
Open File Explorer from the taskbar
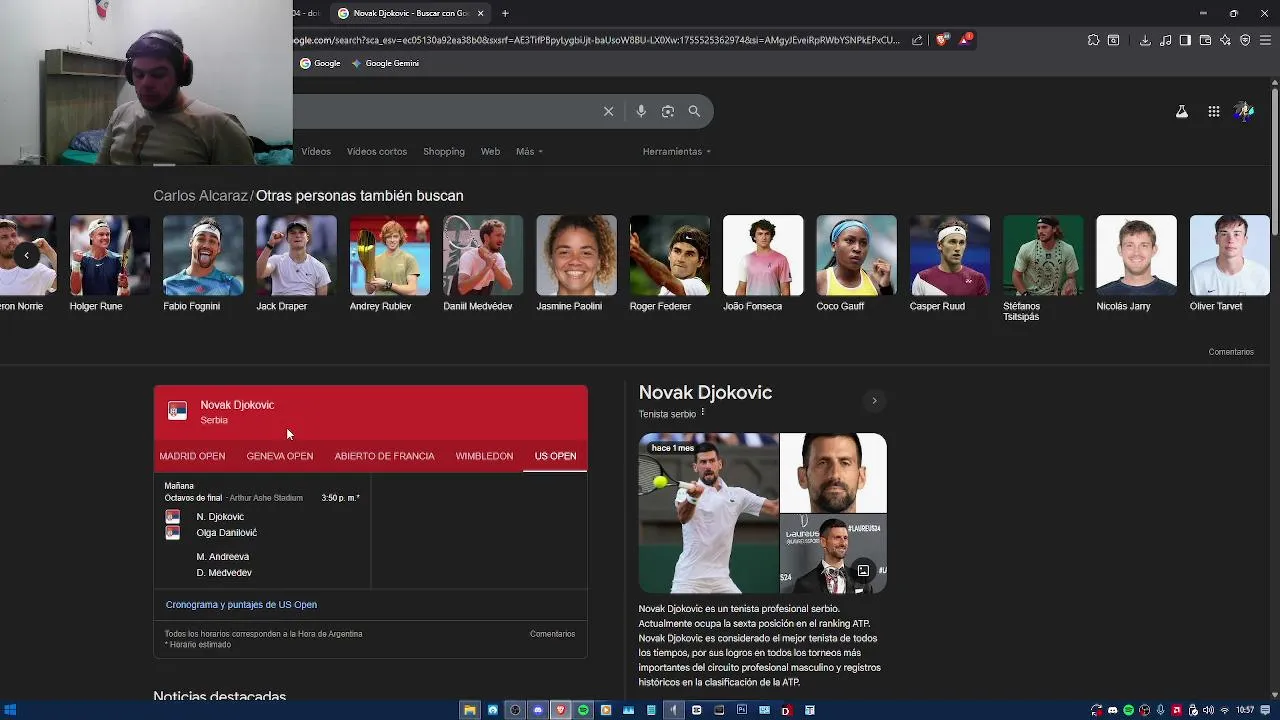pyautogui.click(x=469, y=710)
